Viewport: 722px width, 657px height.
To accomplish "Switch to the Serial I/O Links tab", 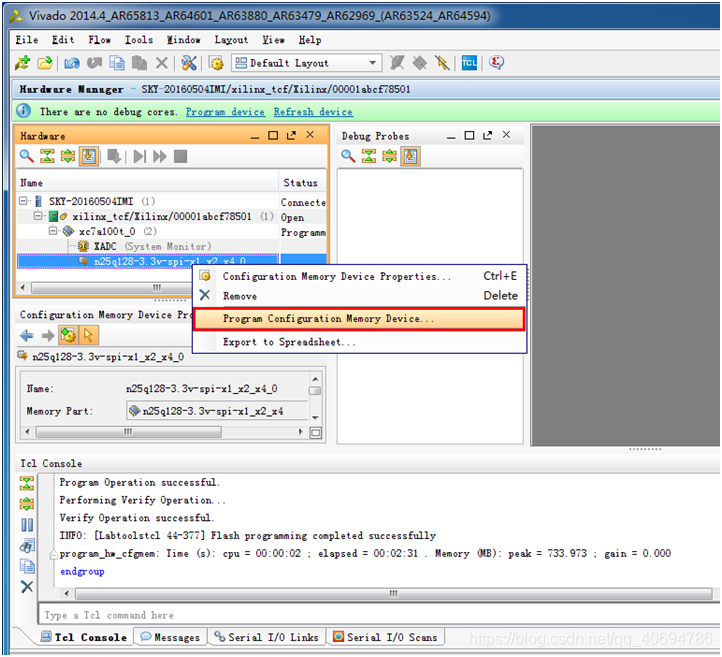I will 266,637.
